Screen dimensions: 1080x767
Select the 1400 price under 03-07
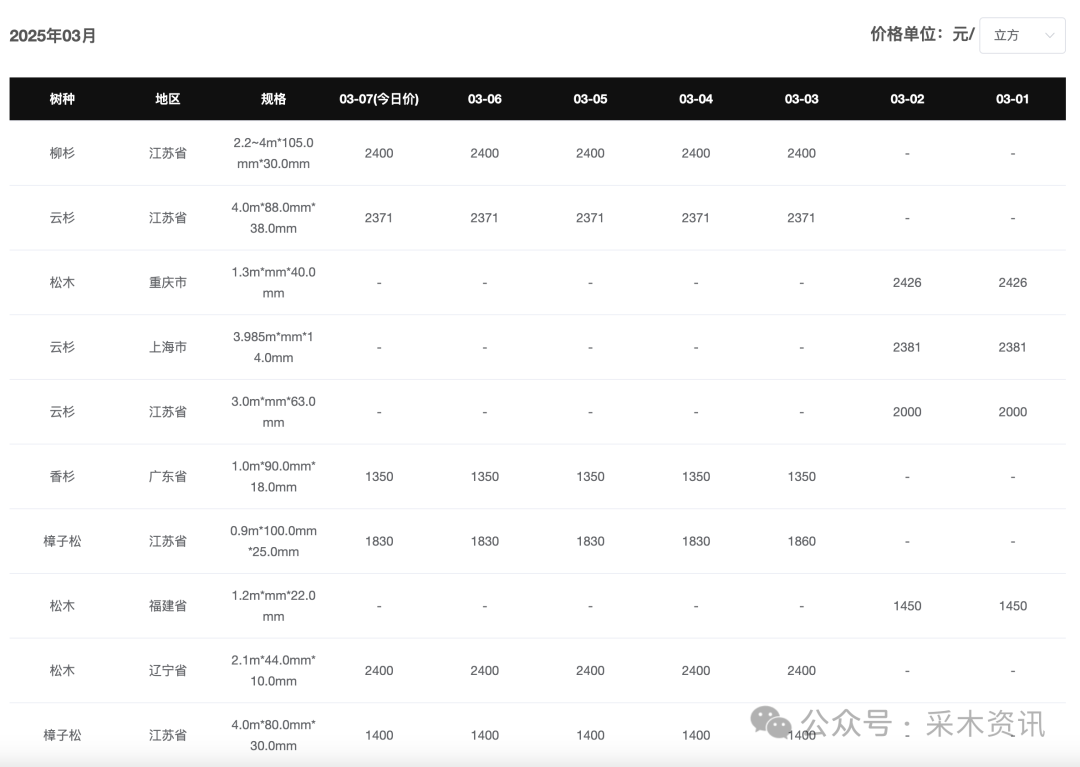(379, 735)
